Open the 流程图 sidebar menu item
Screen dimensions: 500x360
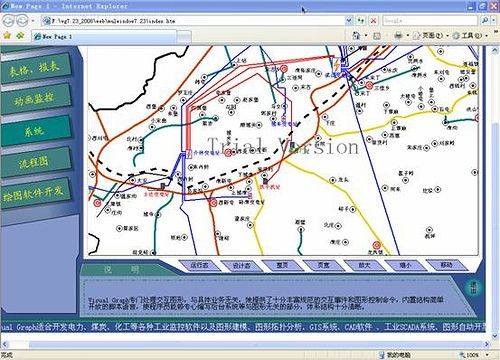tap(35, 162)
